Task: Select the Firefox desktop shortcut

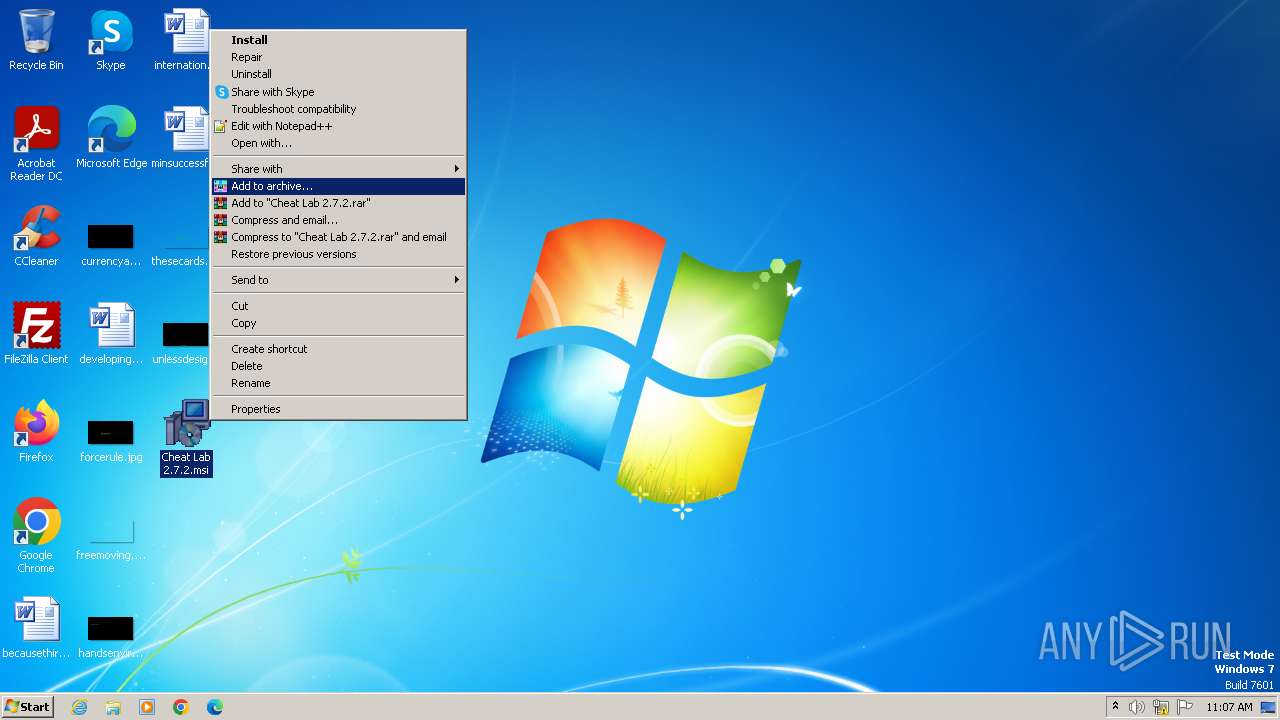Action: [x=36, y=432]
